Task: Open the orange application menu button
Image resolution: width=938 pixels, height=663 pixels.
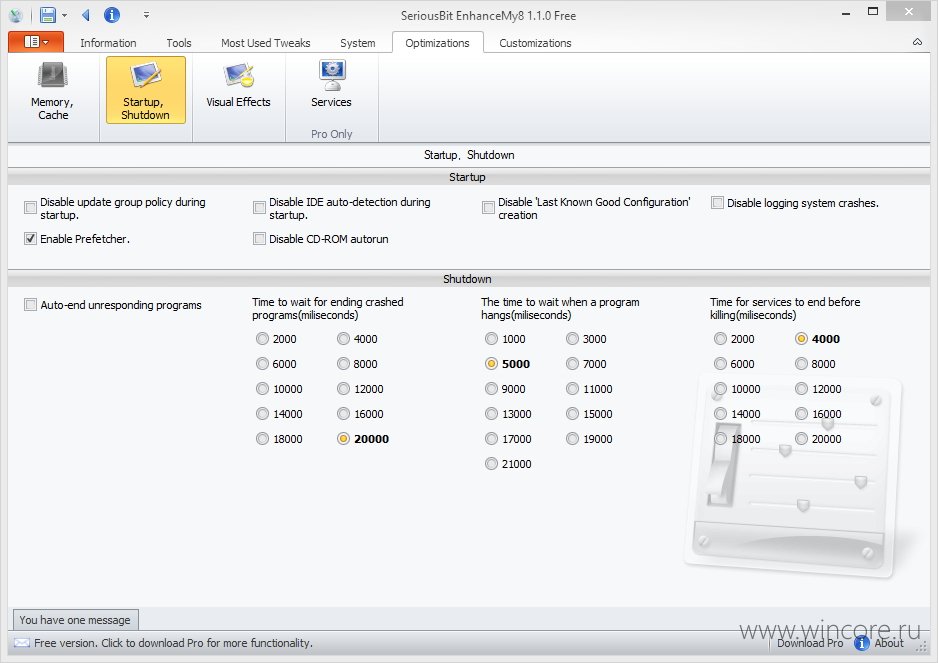Action: tap(36, 42)
